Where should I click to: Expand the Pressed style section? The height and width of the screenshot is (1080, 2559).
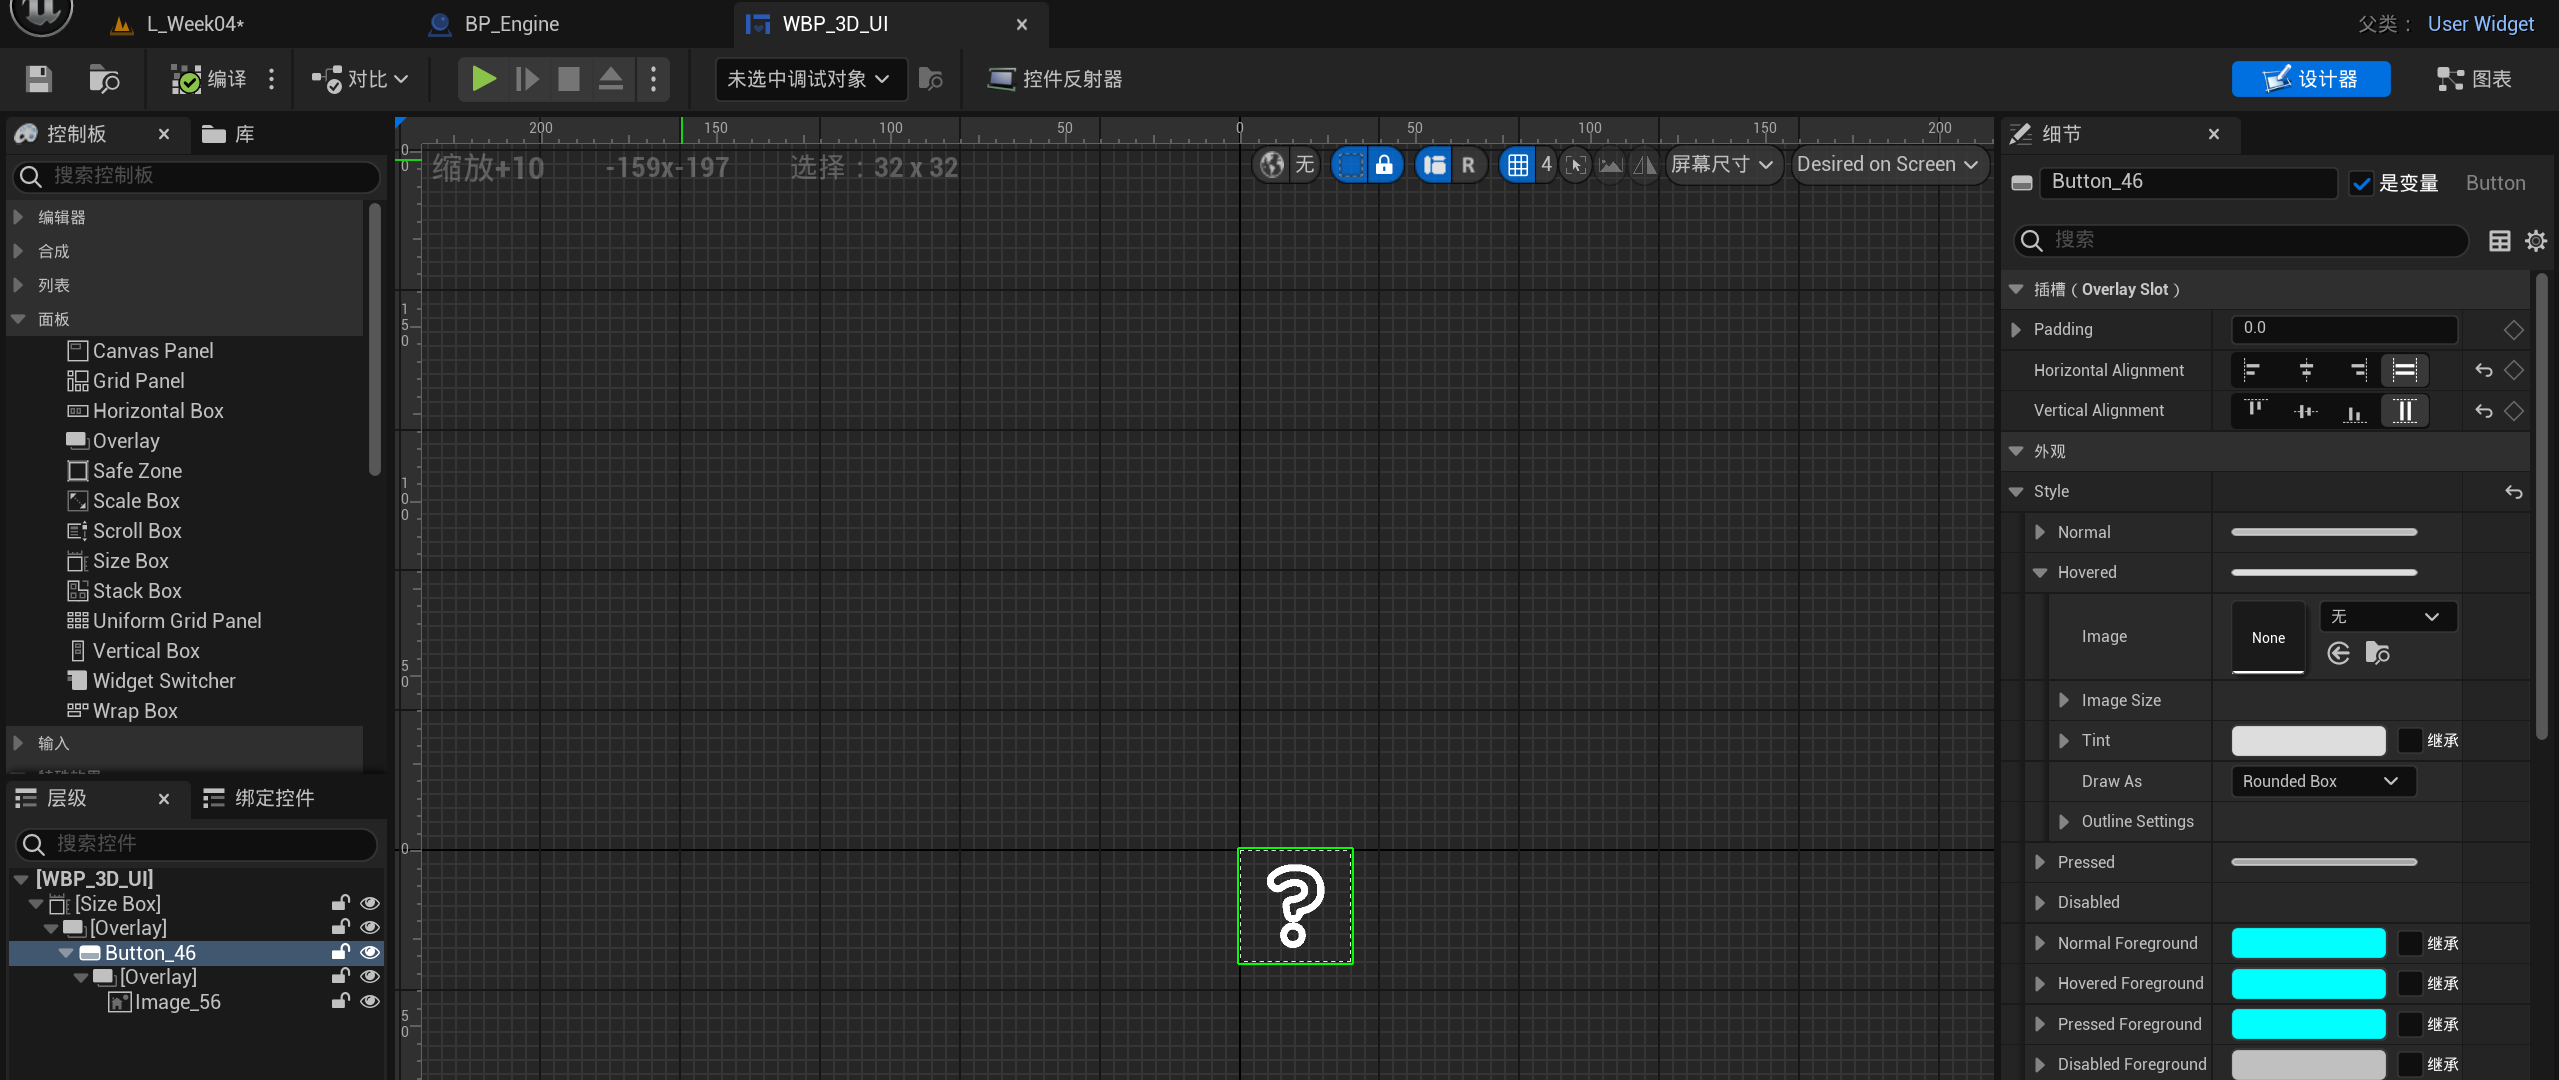(2041, 861)
